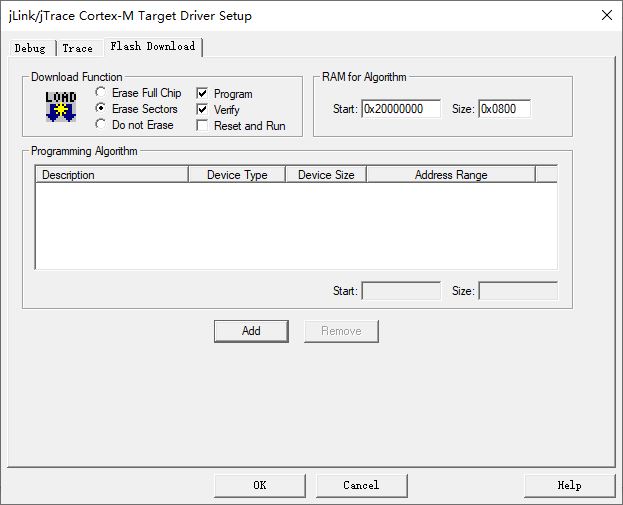Click Cancel to discard changes

(362, 486)
